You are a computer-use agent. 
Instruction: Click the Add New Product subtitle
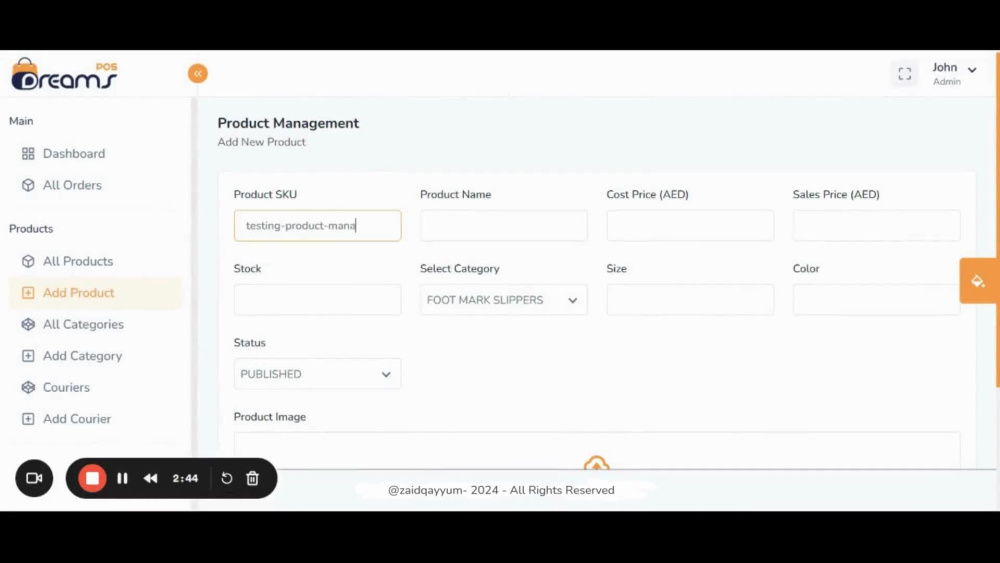(x=261, y=142)
